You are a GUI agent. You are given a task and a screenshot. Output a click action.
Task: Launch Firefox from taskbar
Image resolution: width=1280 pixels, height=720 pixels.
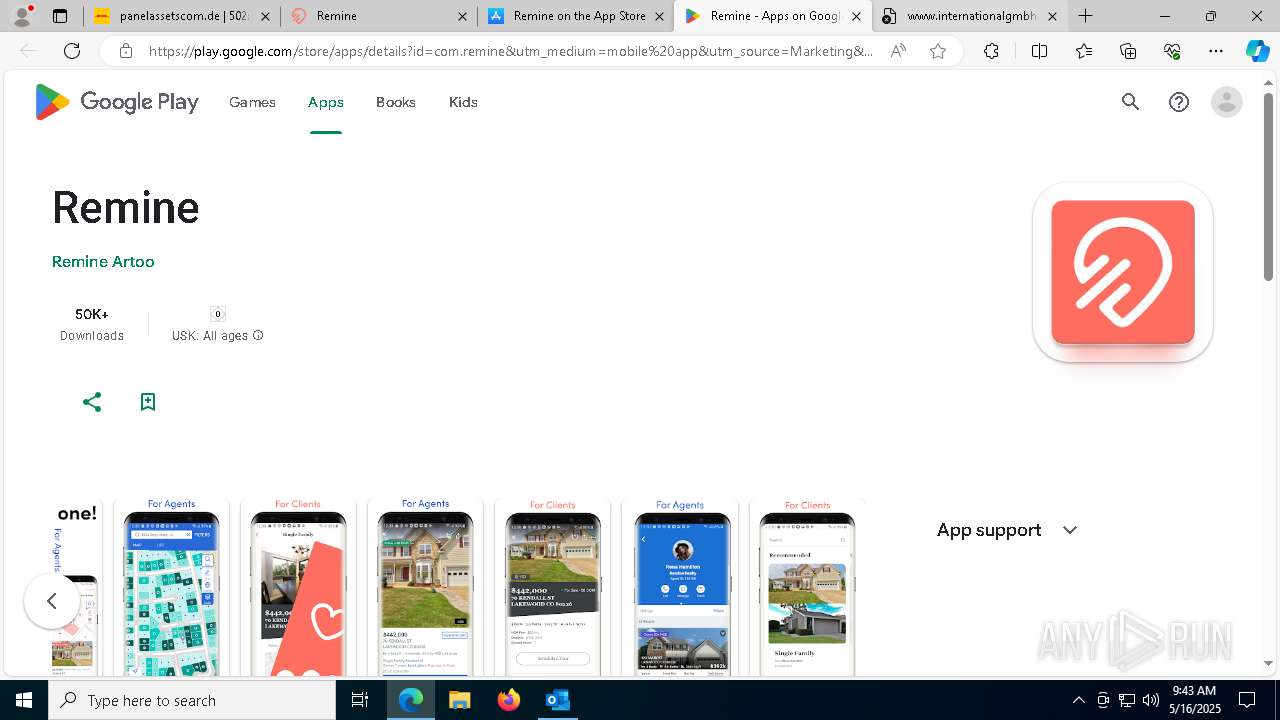[x=509, y=700]
